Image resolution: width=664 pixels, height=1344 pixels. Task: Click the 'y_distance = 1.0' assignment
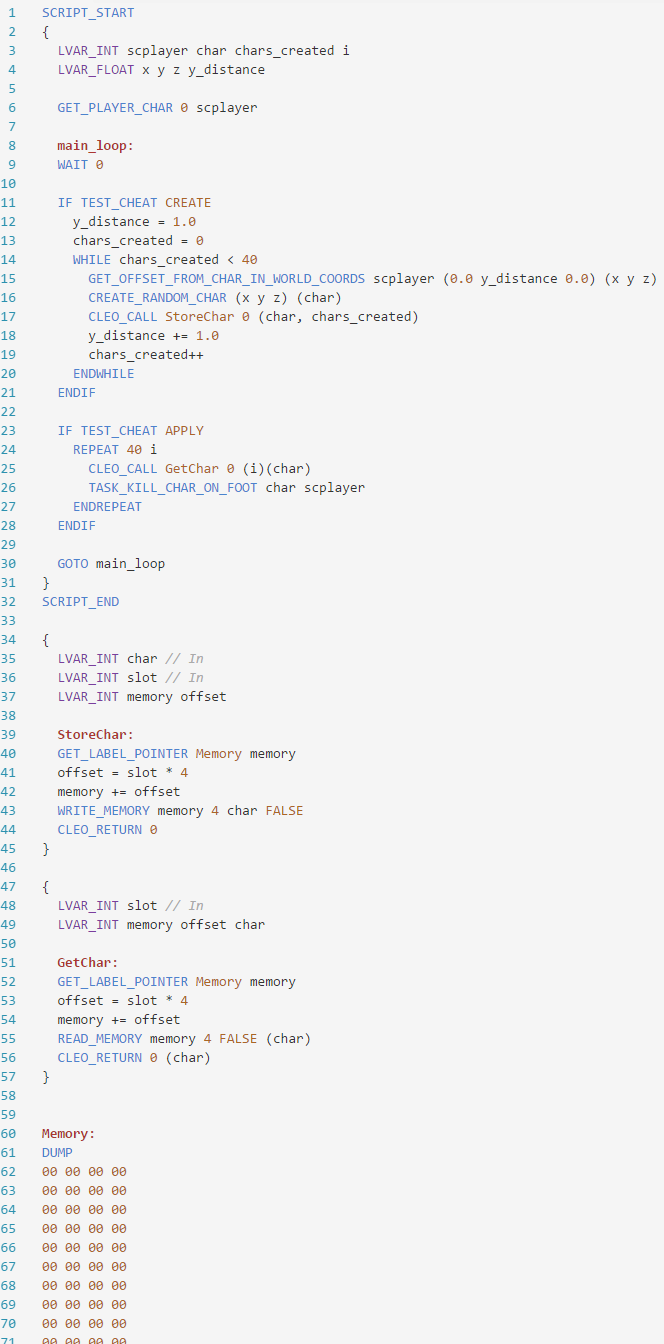tap(134, 222)
